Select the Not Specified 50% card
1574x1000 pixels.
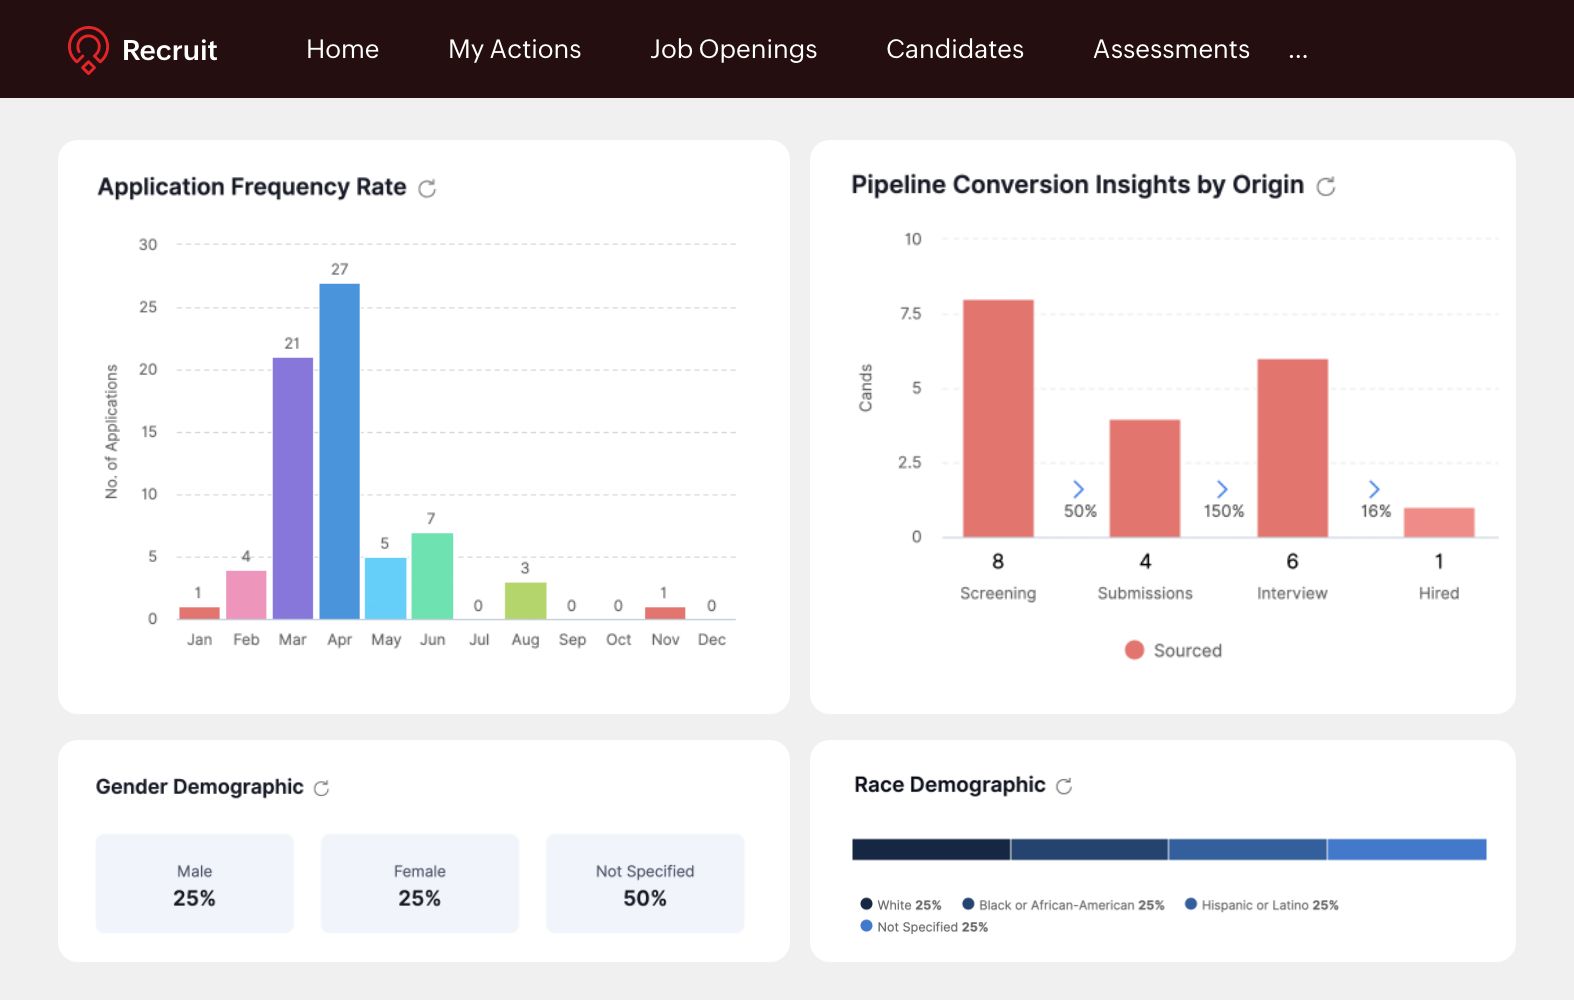pyautogui.click(x=645, y=884)
